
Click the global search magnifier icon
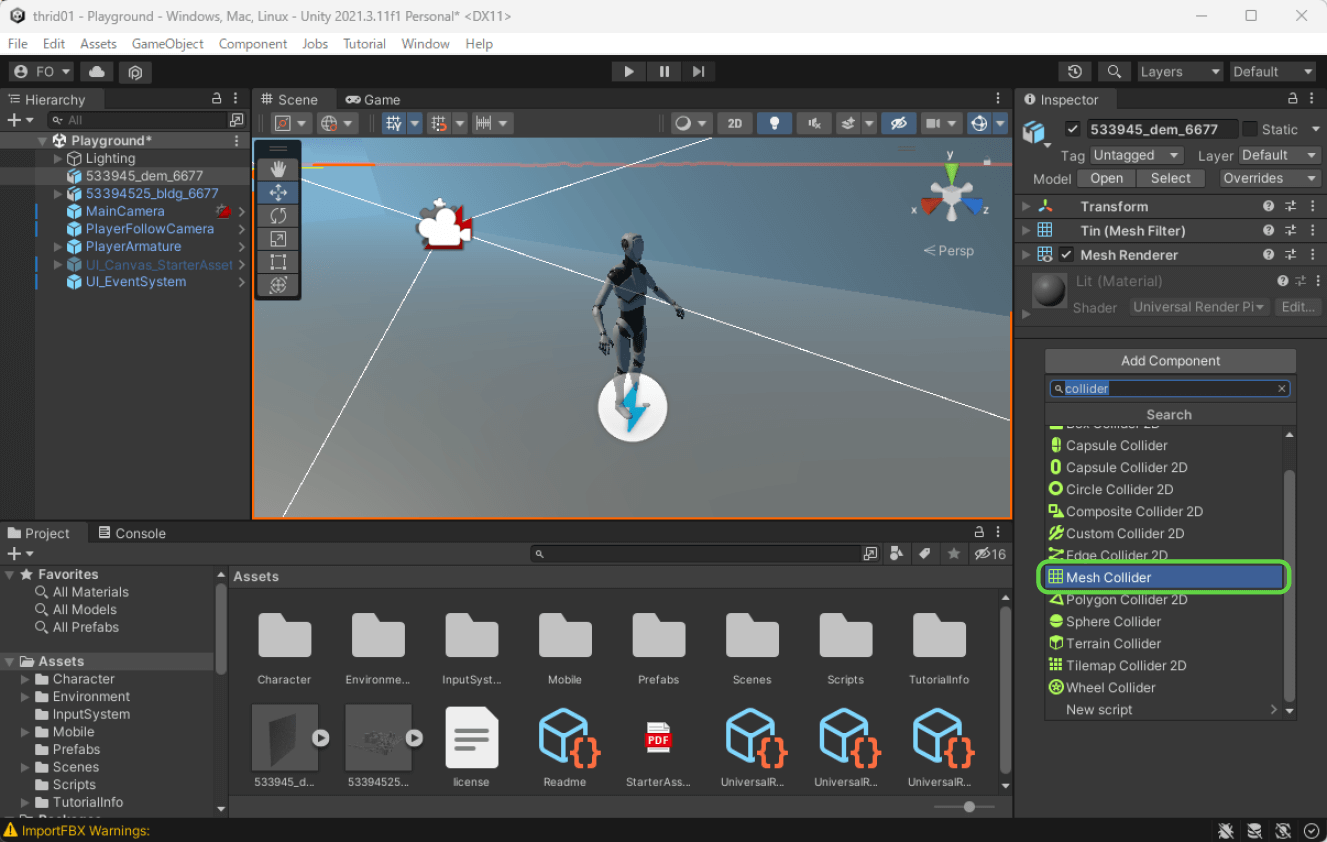[1114, 72]
